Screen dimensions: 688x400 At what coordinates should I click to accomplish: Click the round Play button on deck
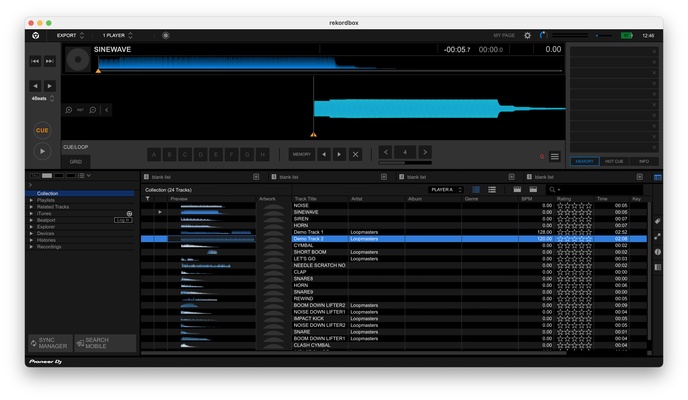point(42,151)
